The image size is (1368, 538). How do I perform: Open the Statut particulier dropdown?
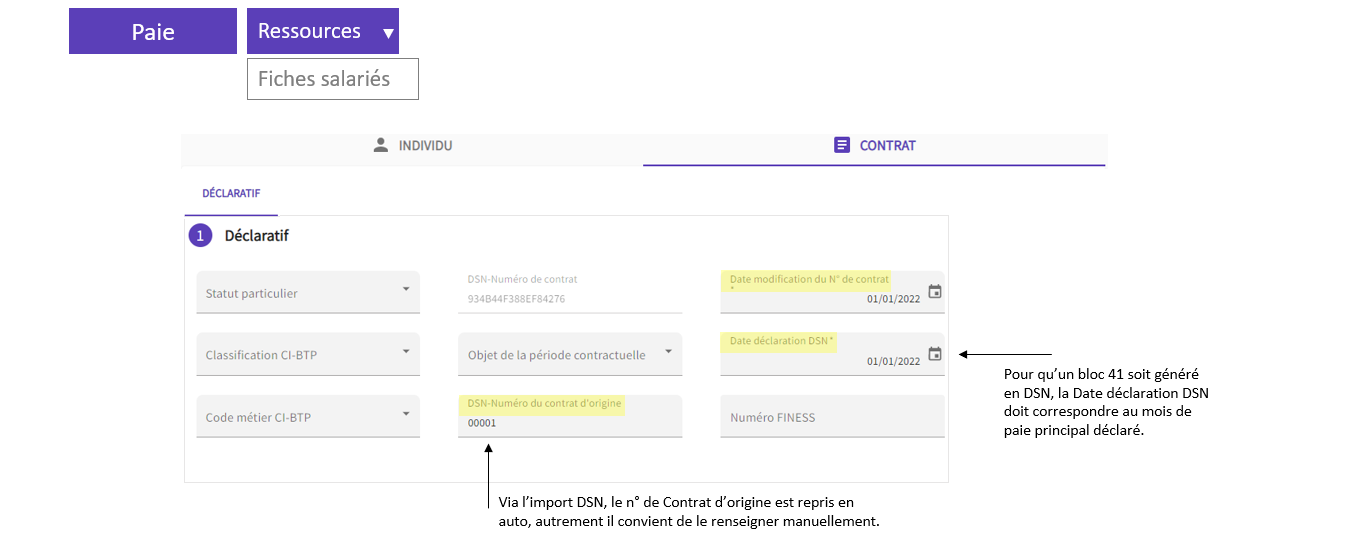tap(308, 292)
